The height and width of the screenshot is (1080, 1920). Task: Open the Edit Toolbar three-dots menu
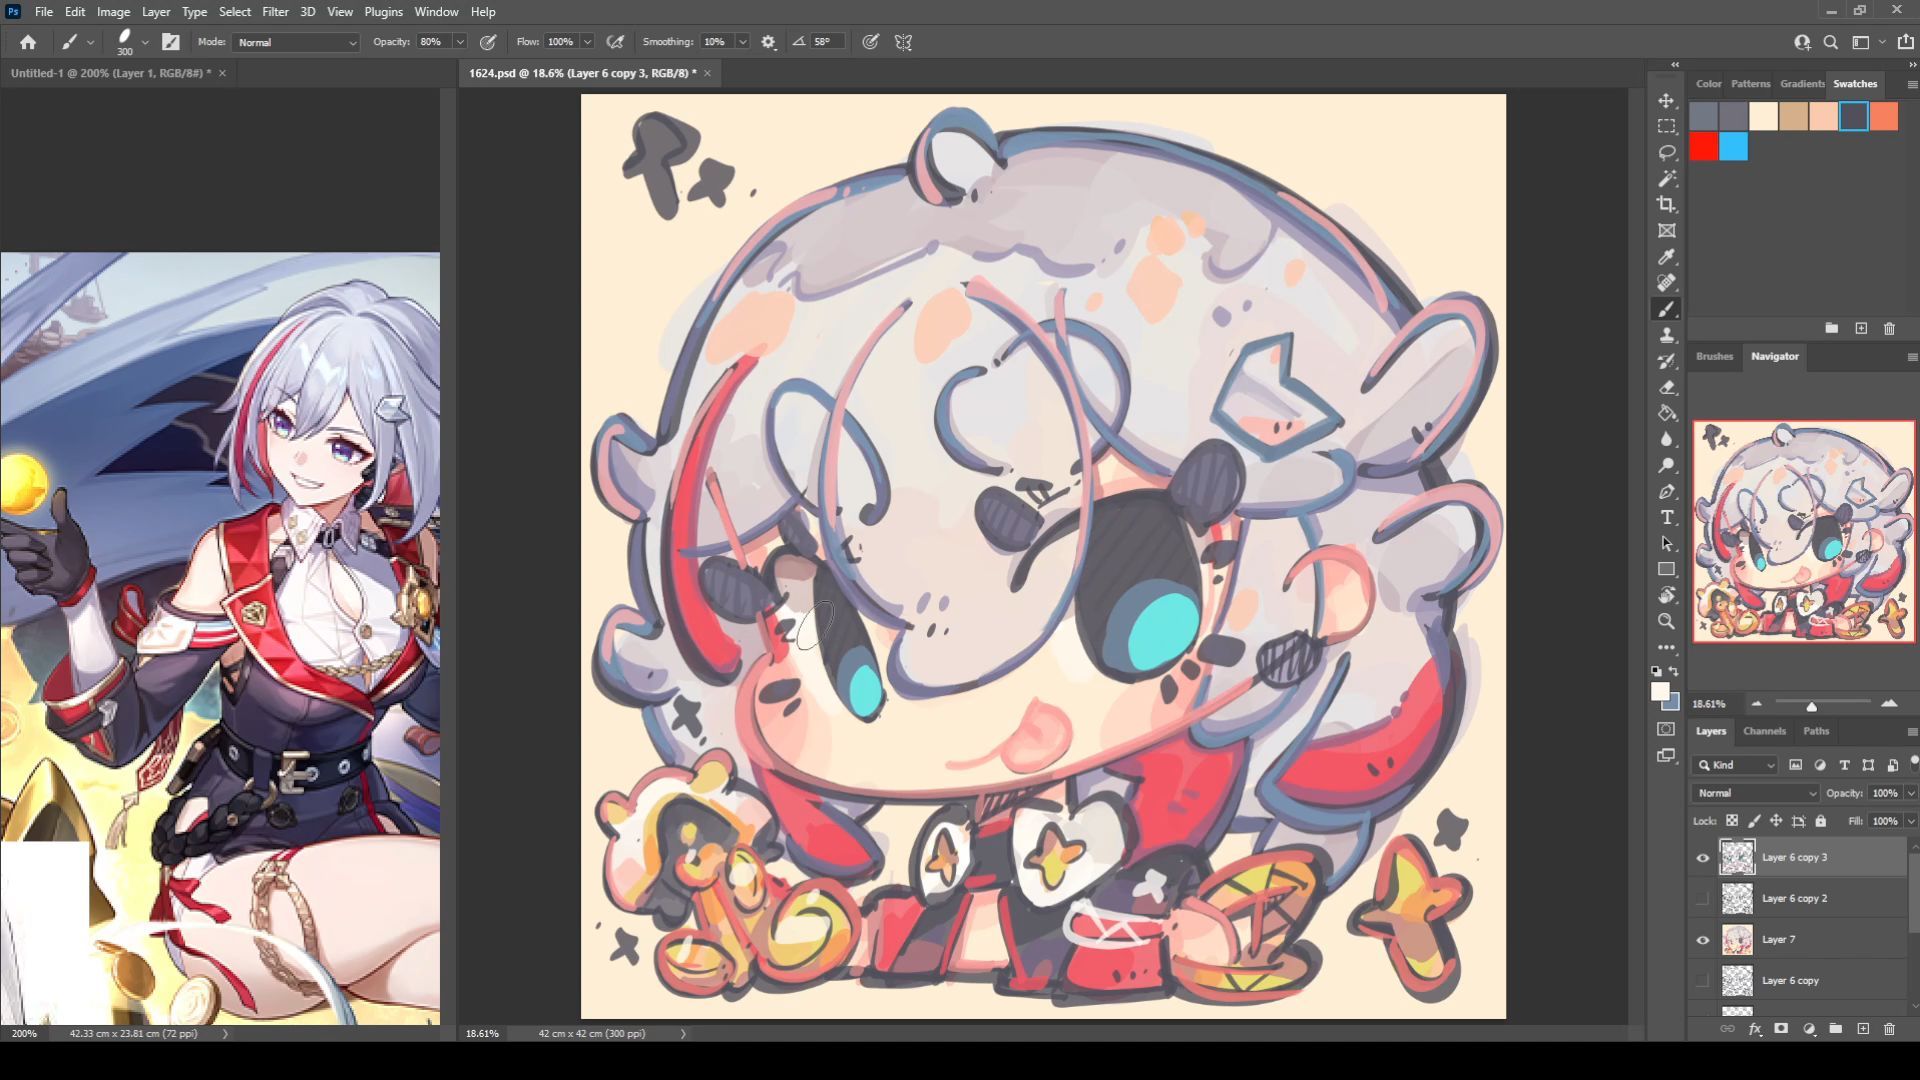[1666, 647]
